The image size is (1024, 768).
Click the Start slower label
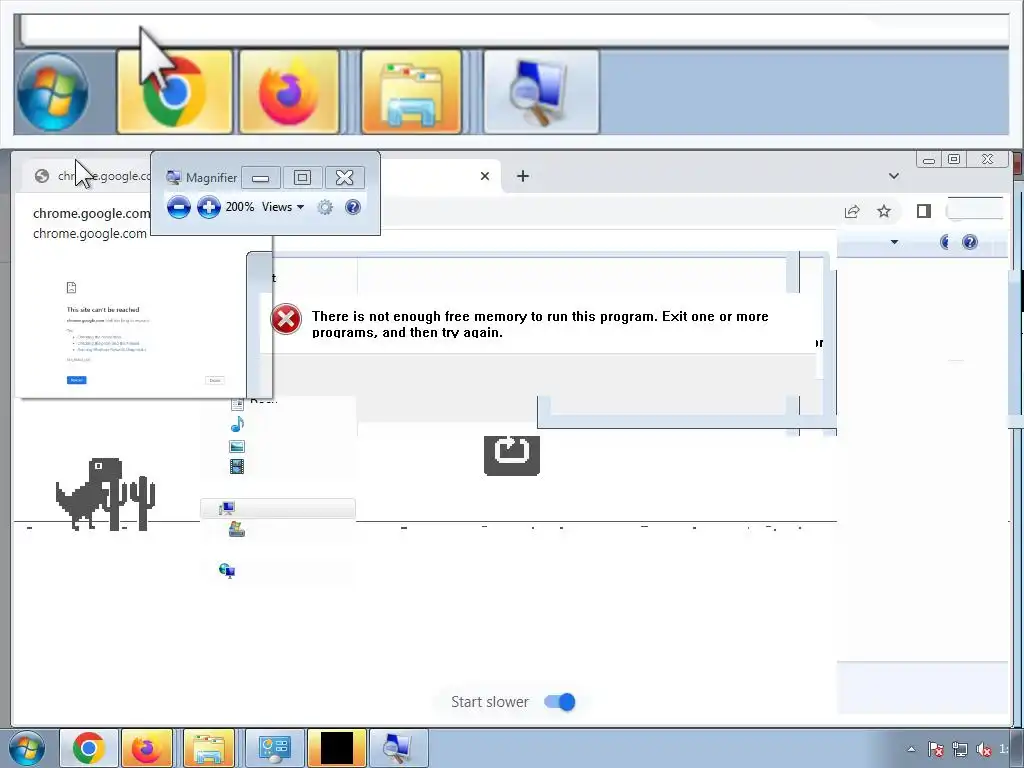point(490,702)
